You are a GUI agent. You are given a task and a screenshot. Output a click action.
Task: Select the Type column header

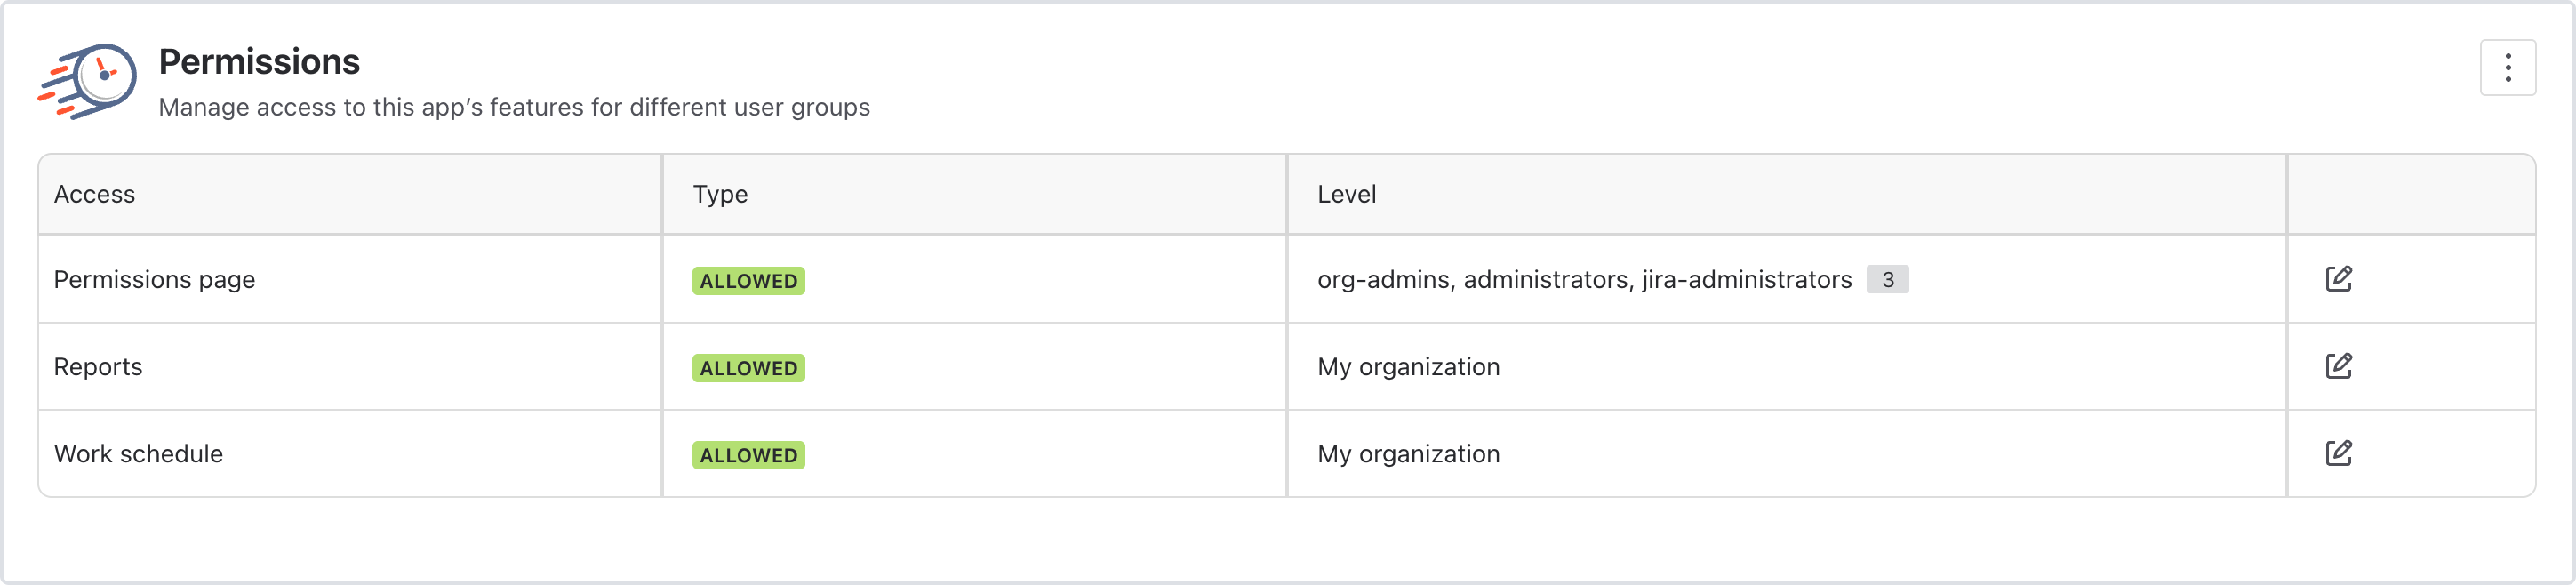720,194
